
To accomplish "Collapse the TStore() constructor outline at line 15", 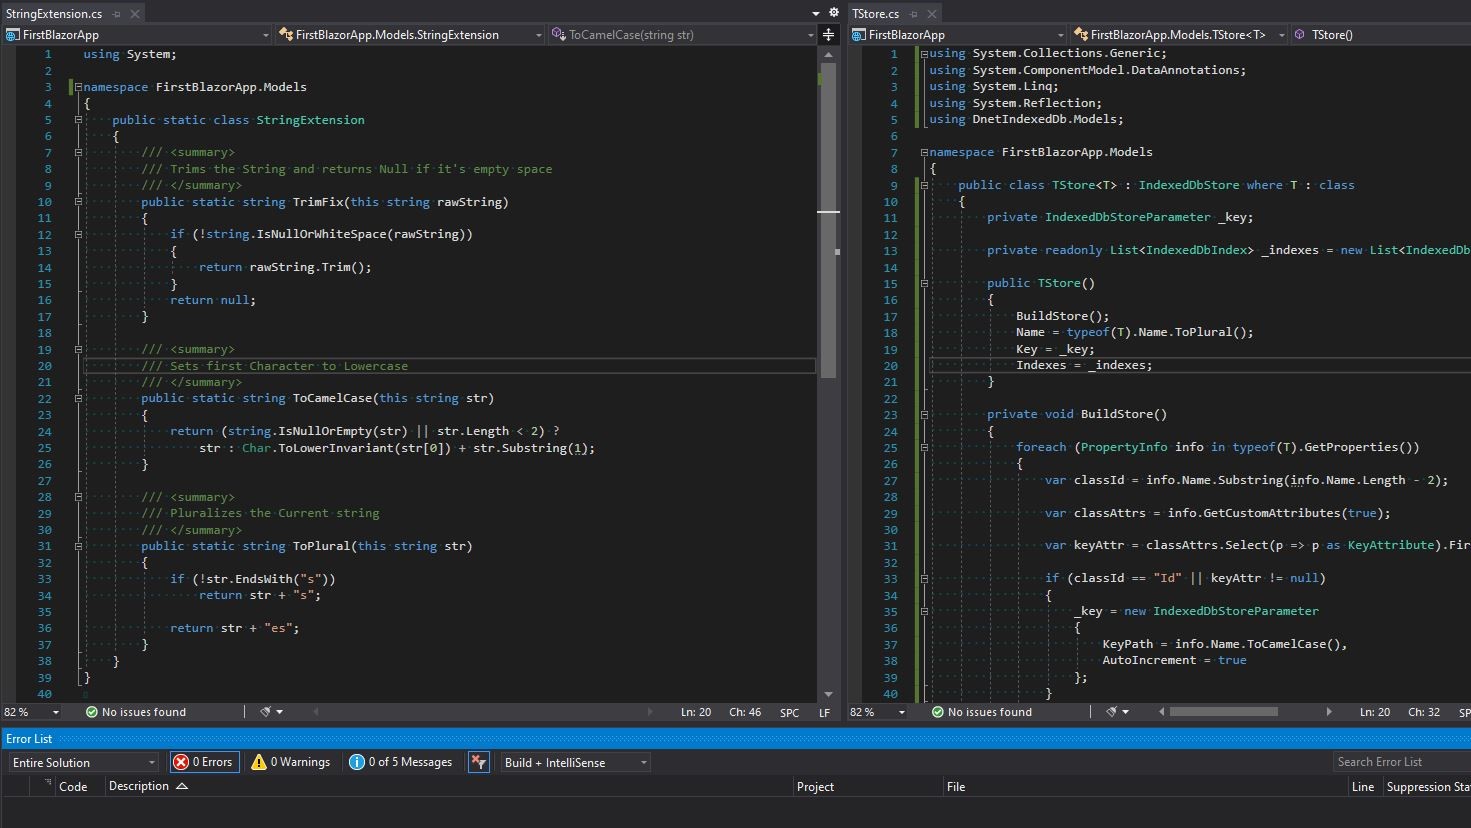I will (924, 283).
